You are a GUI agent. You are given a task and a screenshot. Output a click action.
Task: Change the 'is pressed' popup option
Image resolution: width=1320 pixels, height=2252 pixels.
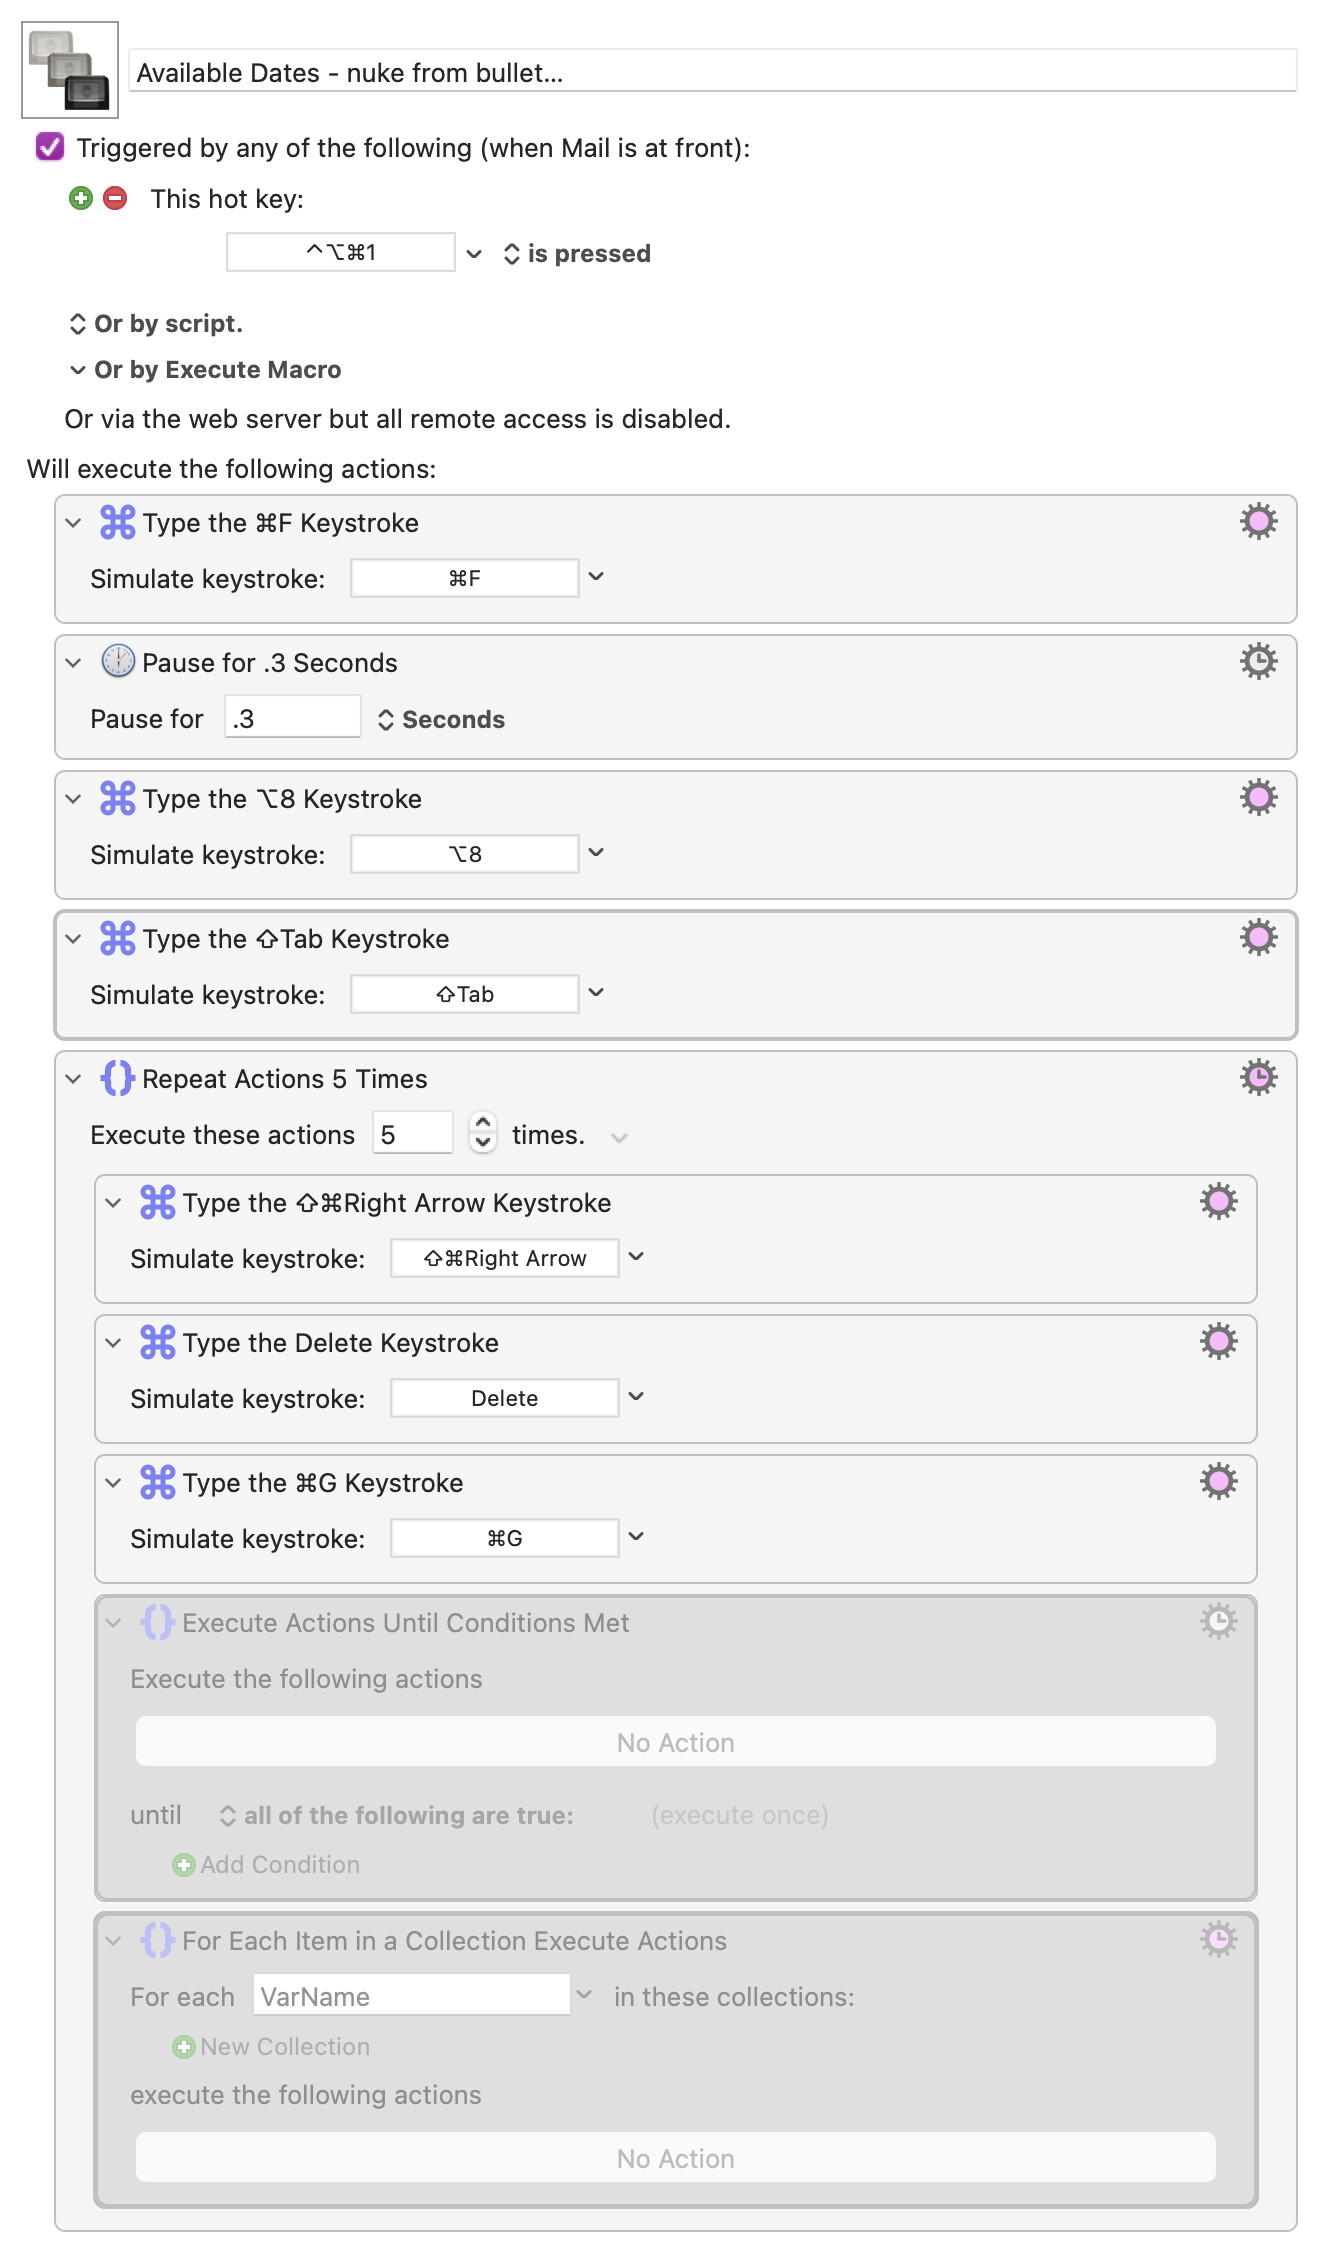click(x=577, y=254)
